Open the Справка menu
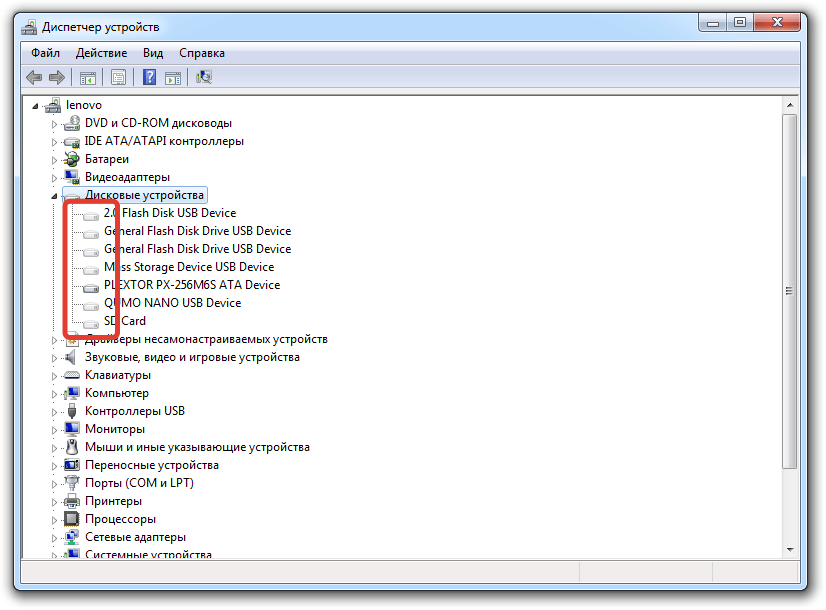Viewport: 826px width, 610px height. coord(202,53)
